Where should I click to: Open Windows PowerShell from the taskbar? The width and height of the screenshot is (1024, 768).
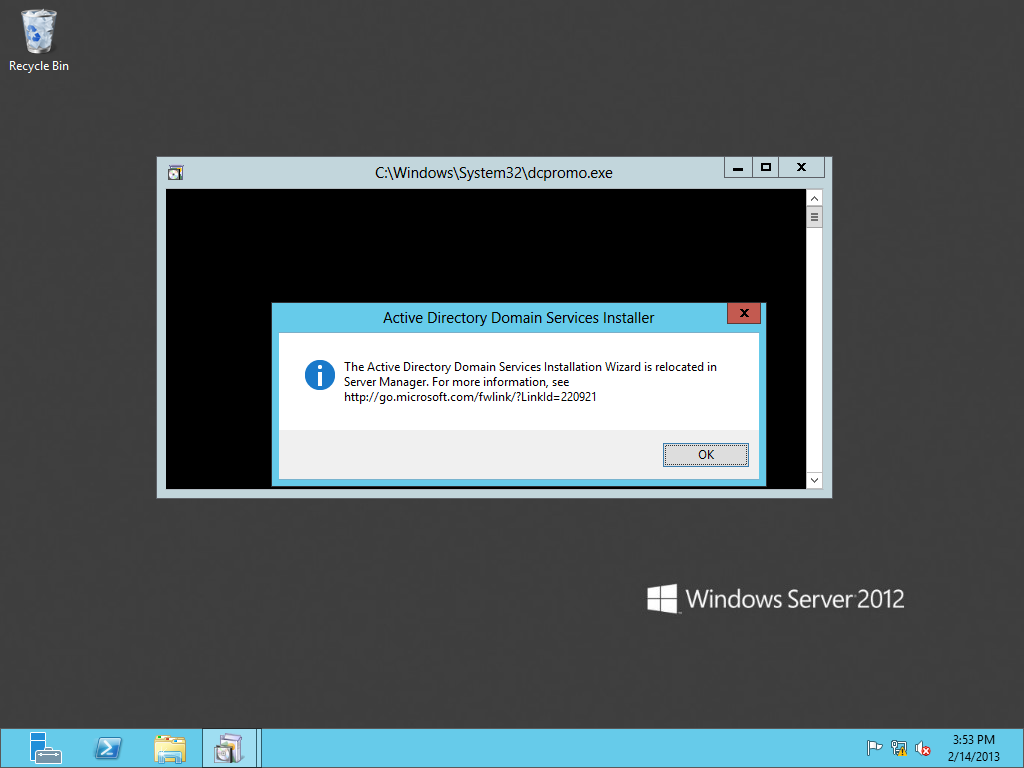pos(108,748)
